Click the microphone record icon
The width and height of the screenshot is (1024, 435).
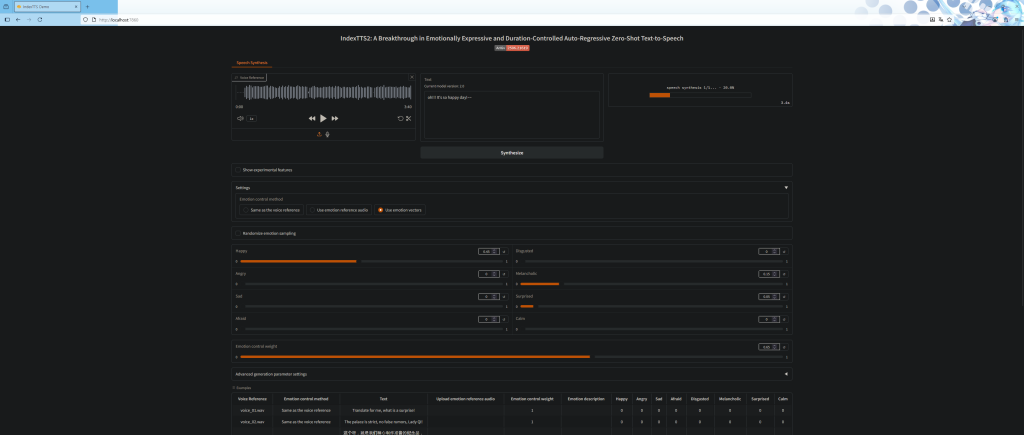tap(327, 134)
